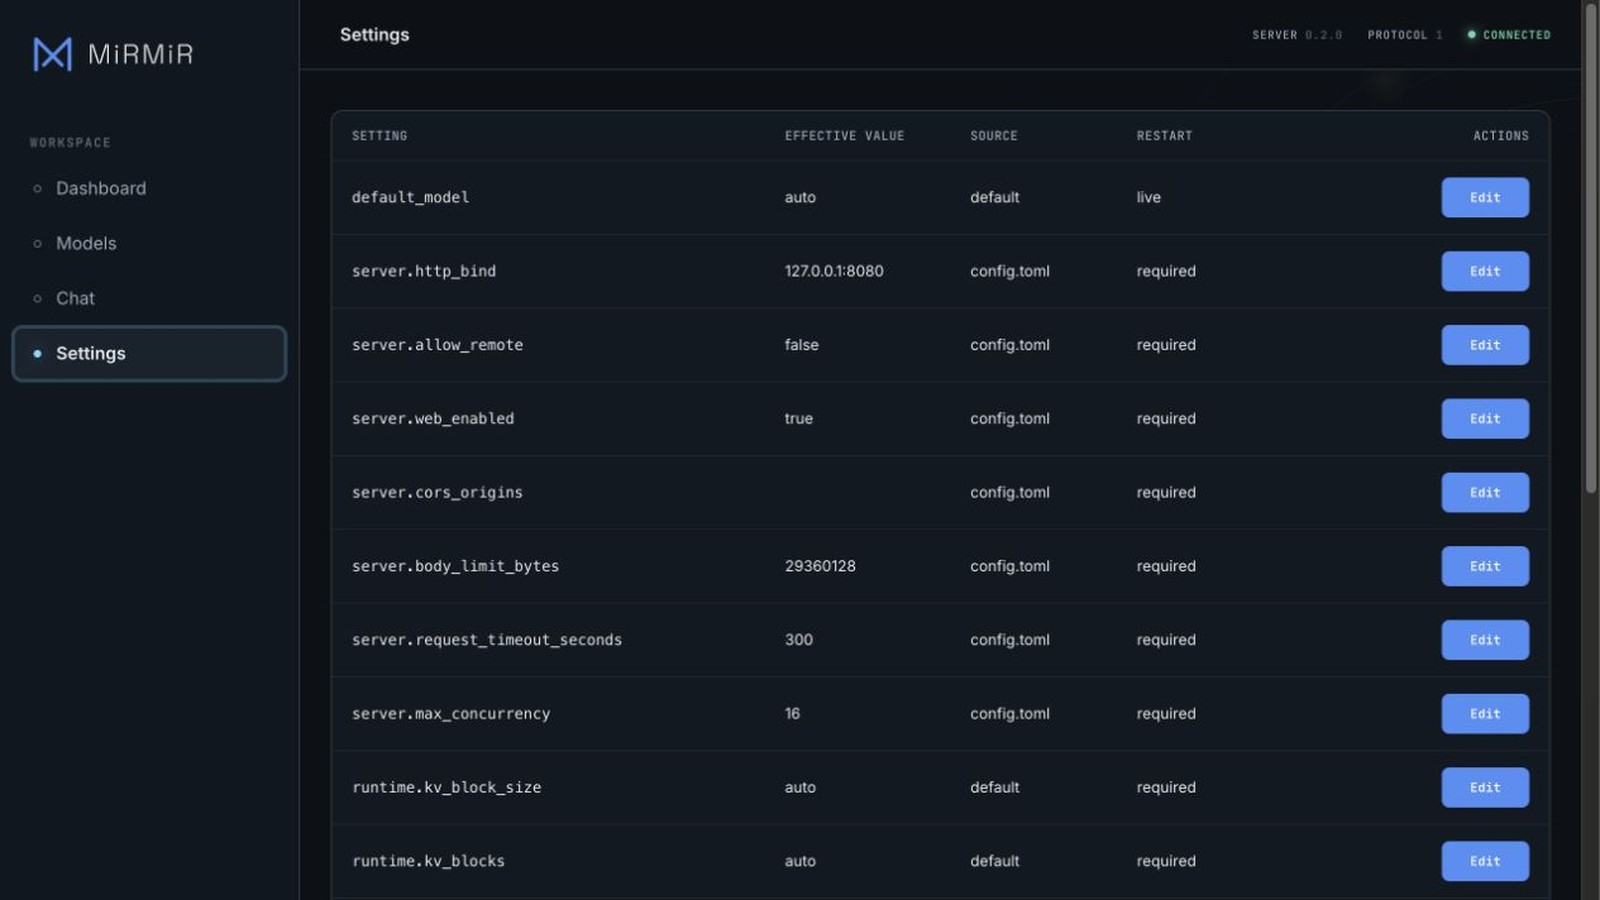This screenshot has height=900, width=1600.
Task: Click the MiRMiR brand name text
Action: [x=141, y=54]
